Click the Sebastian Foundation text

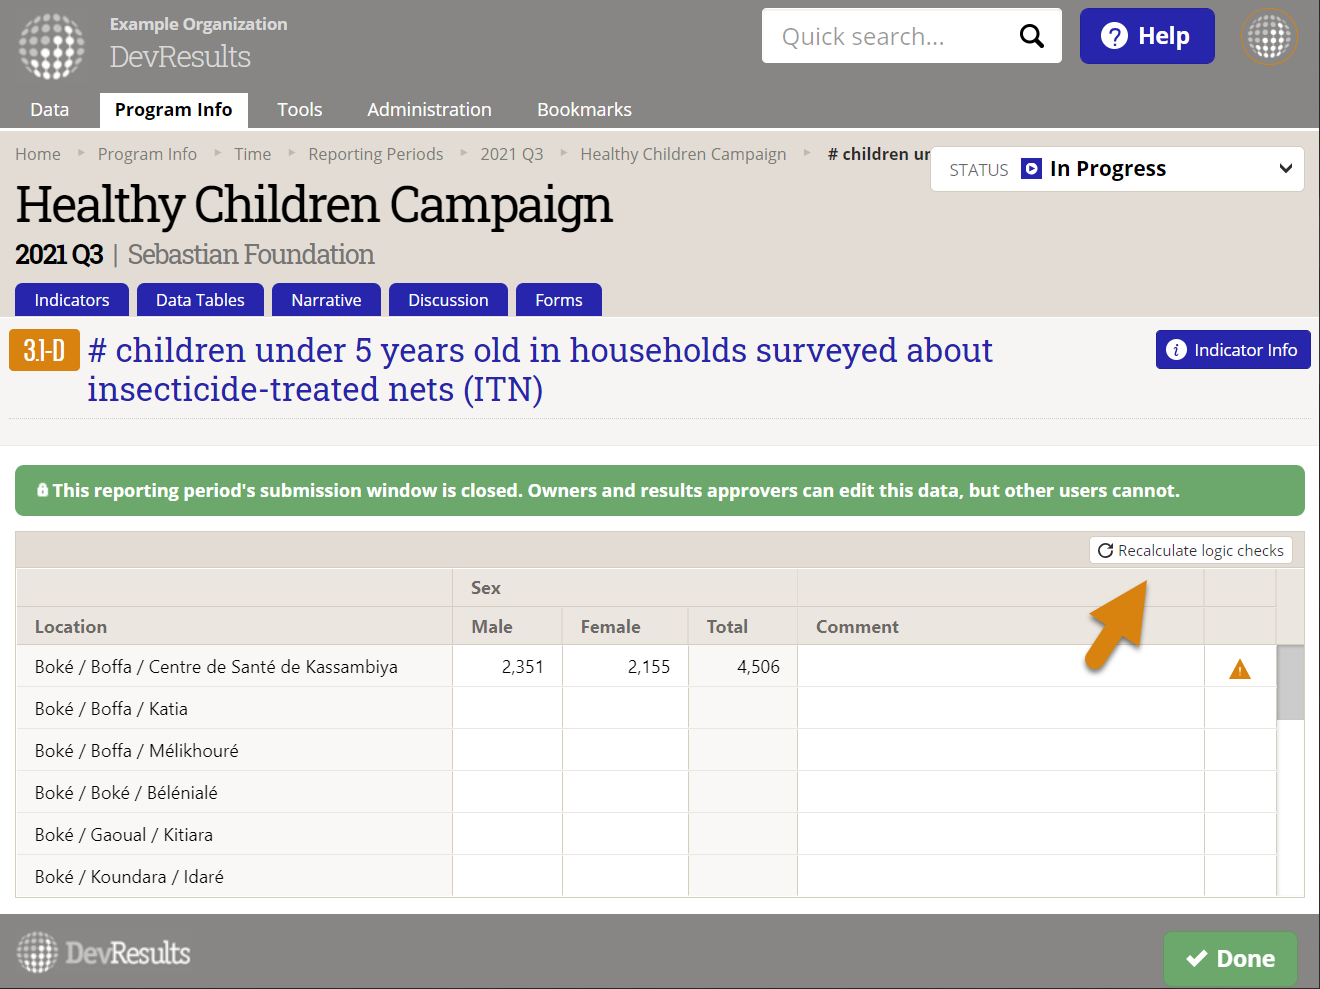pyautogui.click(x=251, y=255)
